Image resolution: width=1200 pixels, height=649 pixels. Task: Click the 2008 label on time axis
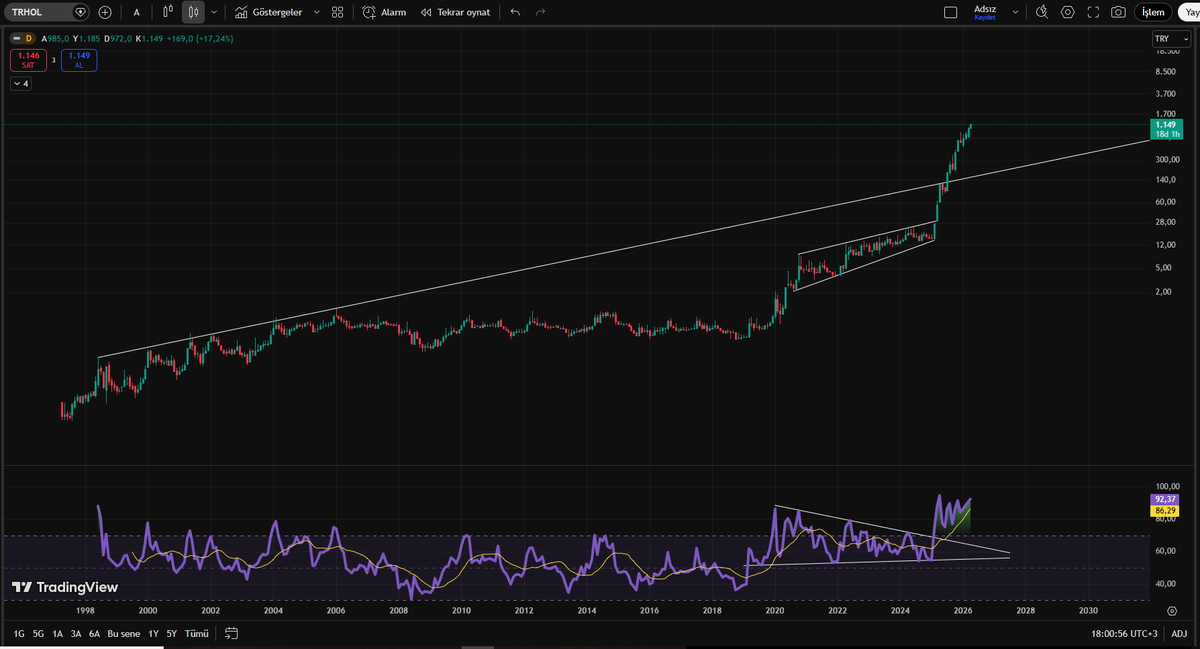[399, 610]
